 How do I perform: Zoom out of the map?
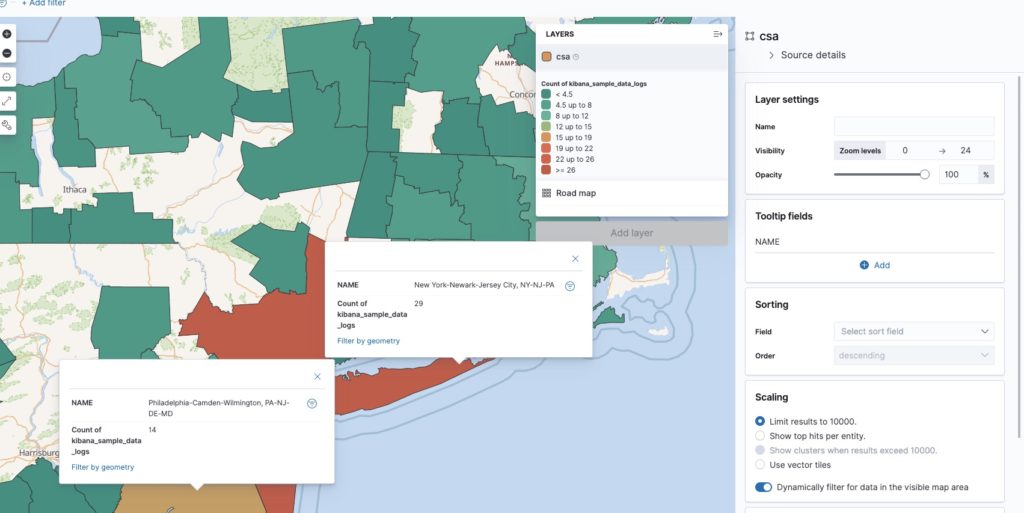7,53
